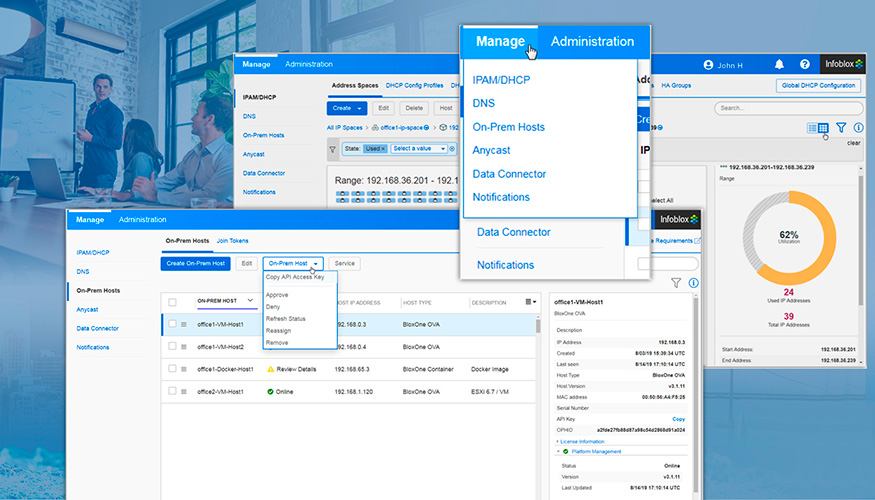Viewport: 875px width, 500px height.
Task: Click the Delete button in IPAM/DHCP window
Action: tap(414, 108)
